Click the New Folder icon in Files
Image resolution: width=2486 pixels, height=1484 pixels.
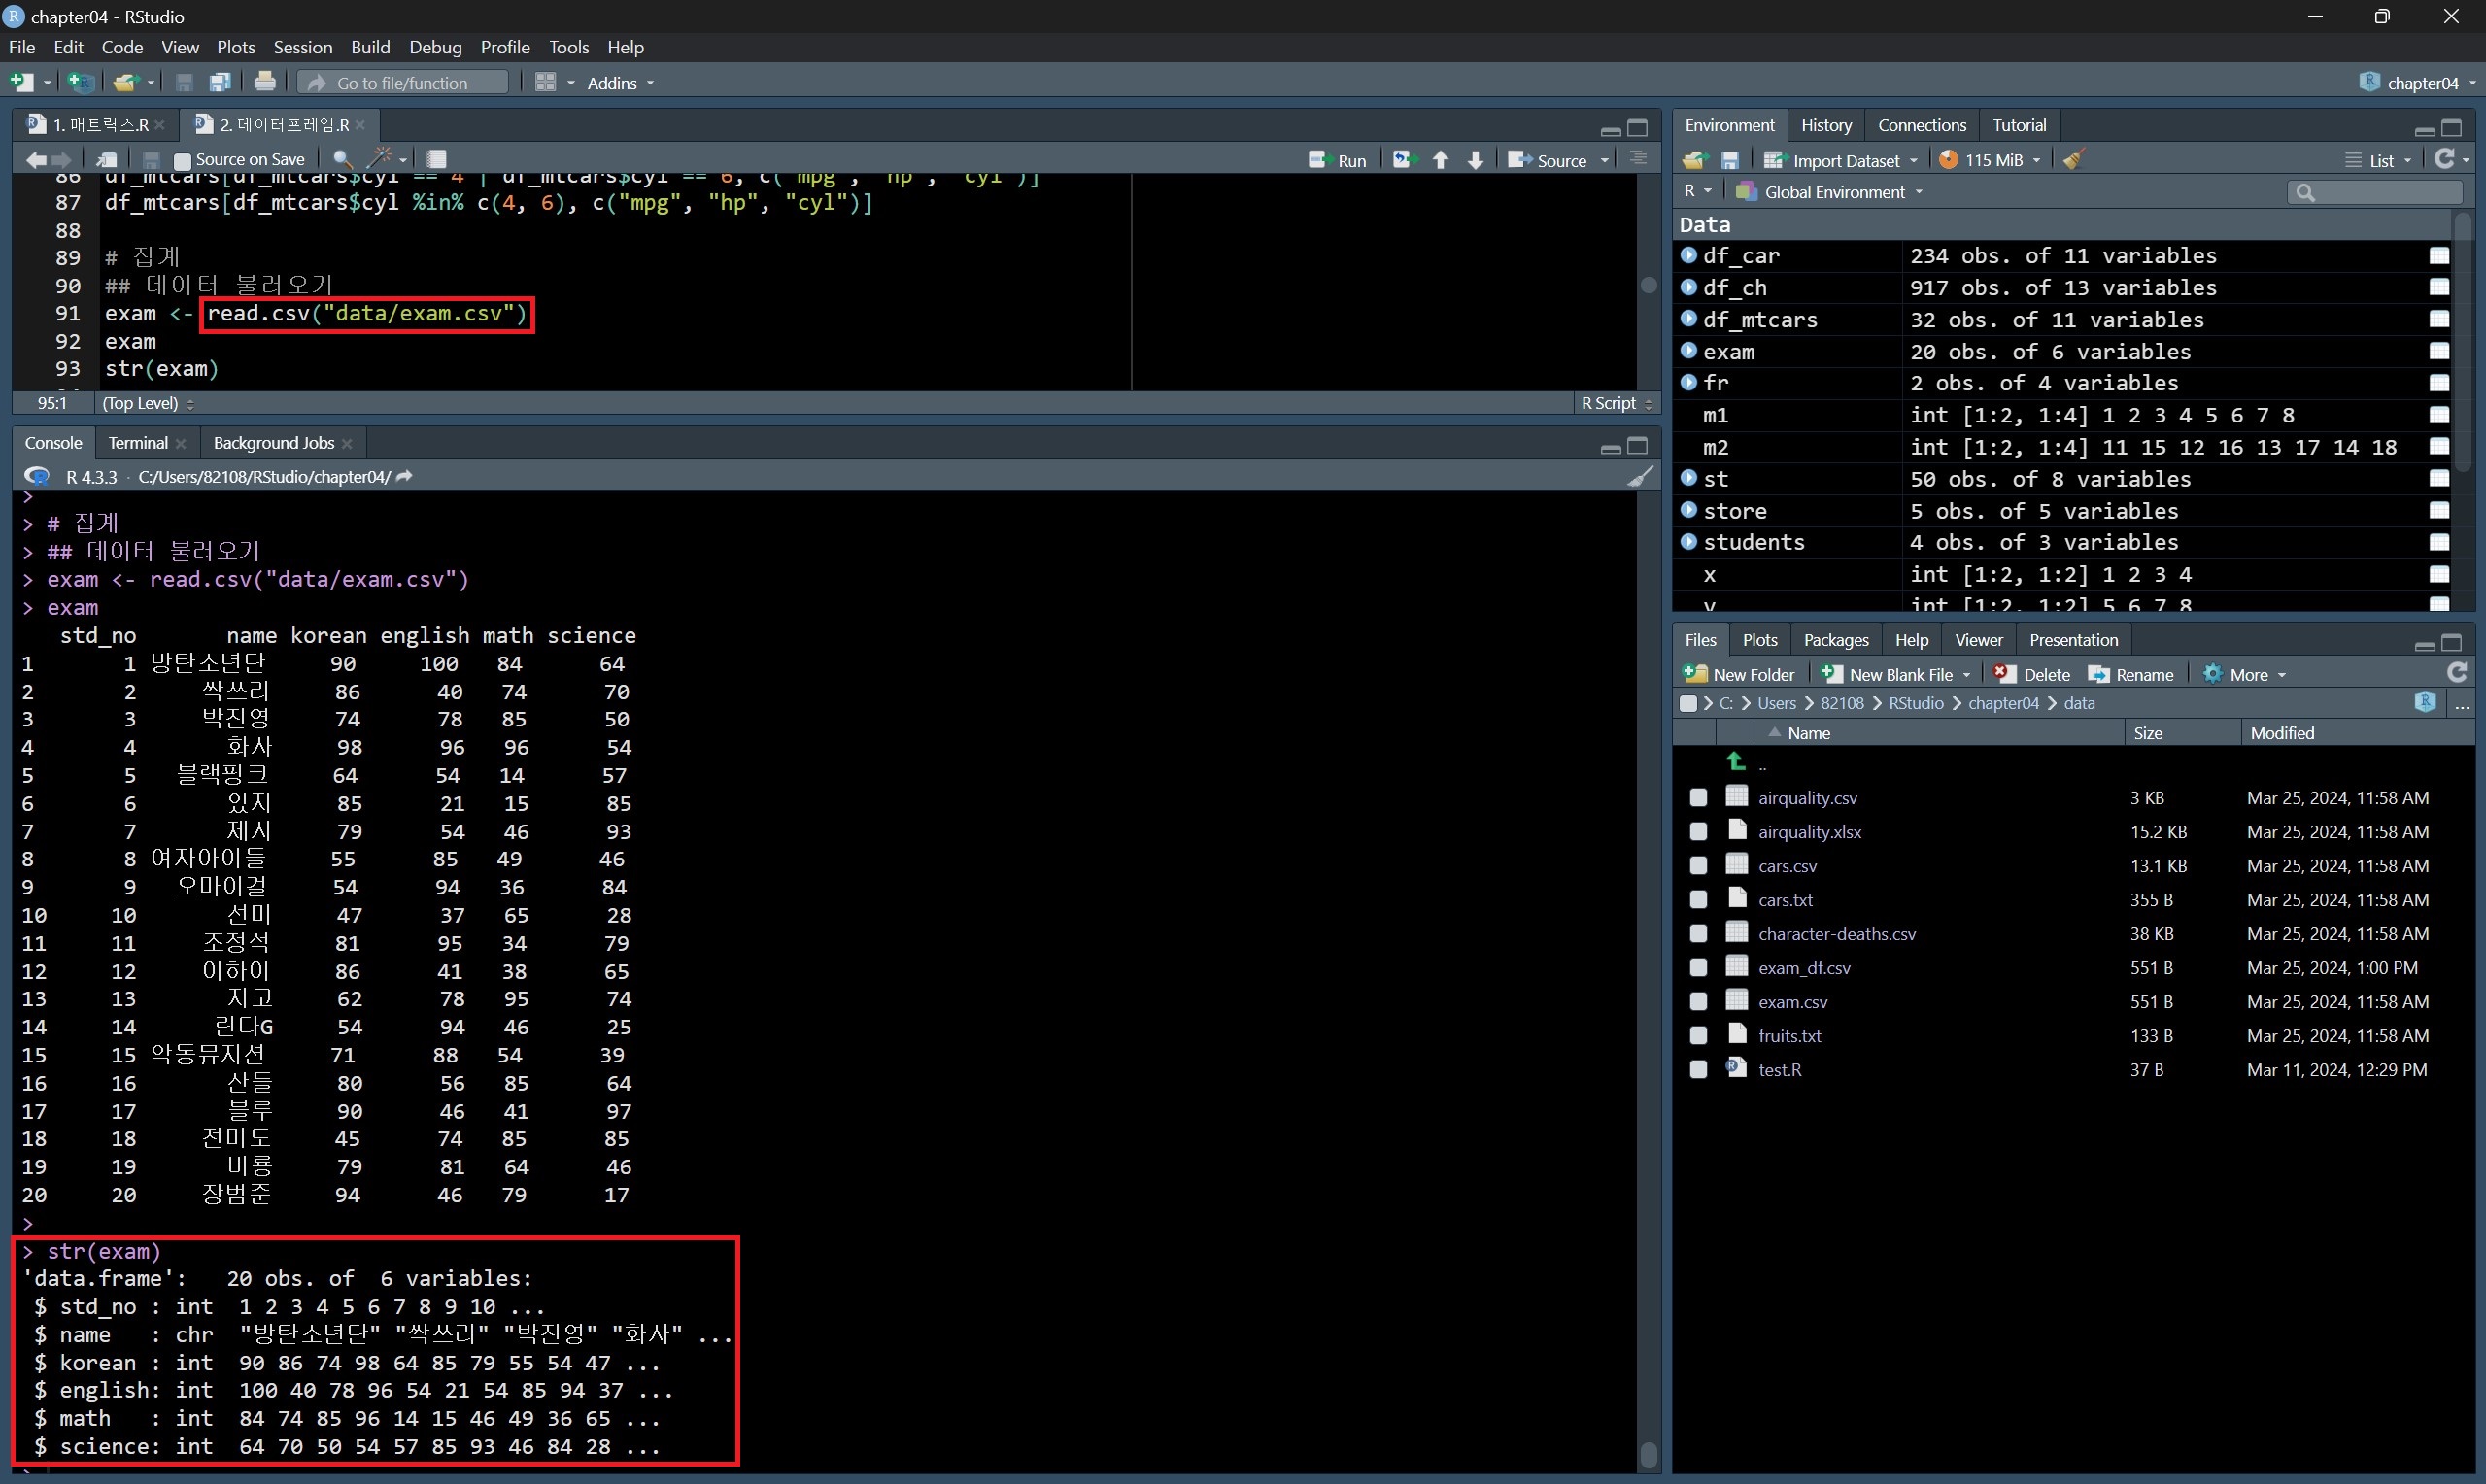1739,674
